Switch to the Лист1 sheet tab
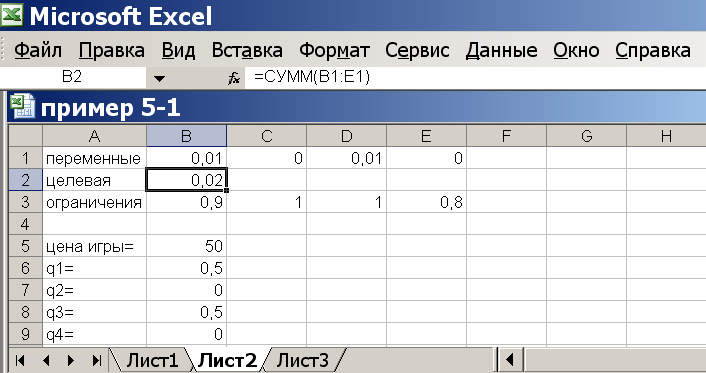 pyautogui.click(x=152, y=360)
